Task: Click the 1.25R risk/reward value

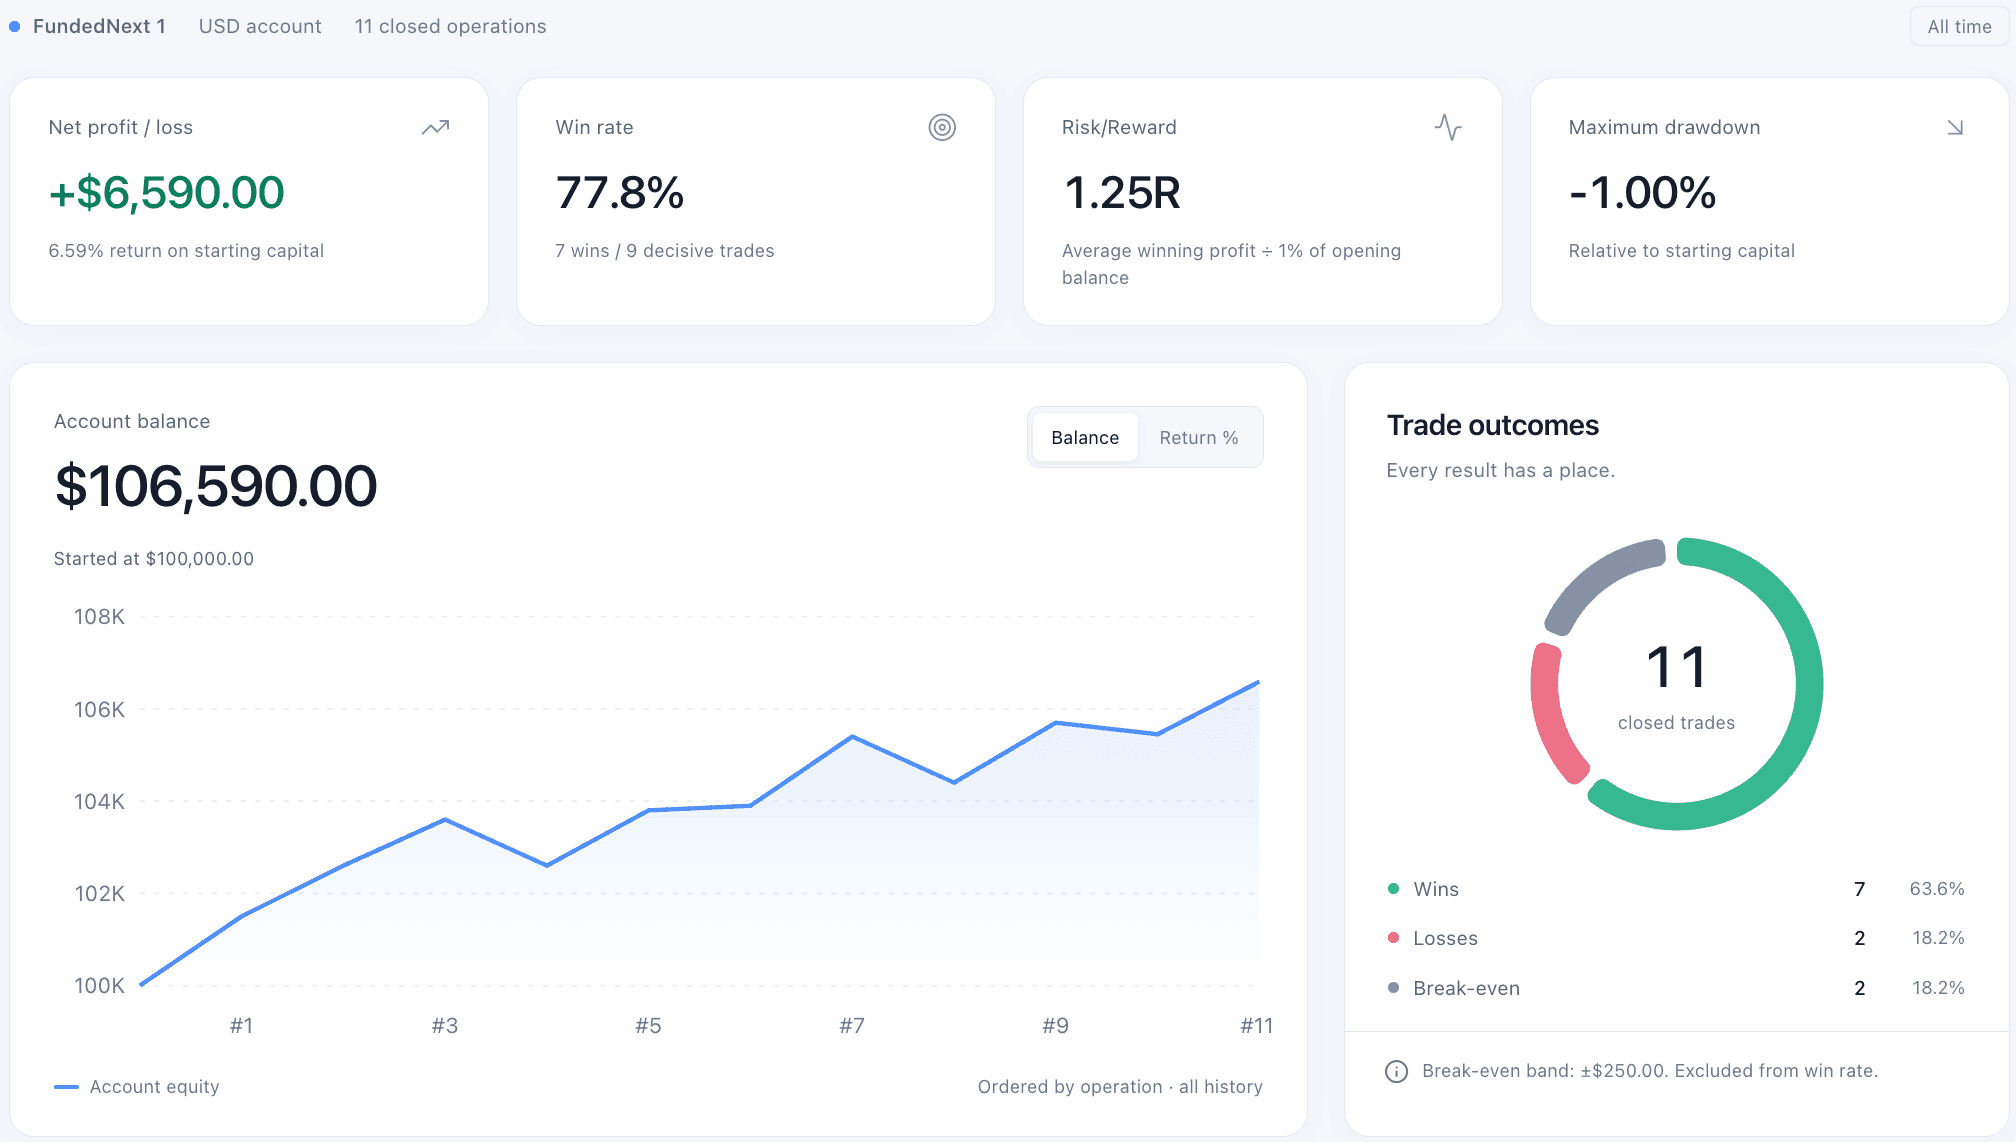Action: [x=1122, y=192]
